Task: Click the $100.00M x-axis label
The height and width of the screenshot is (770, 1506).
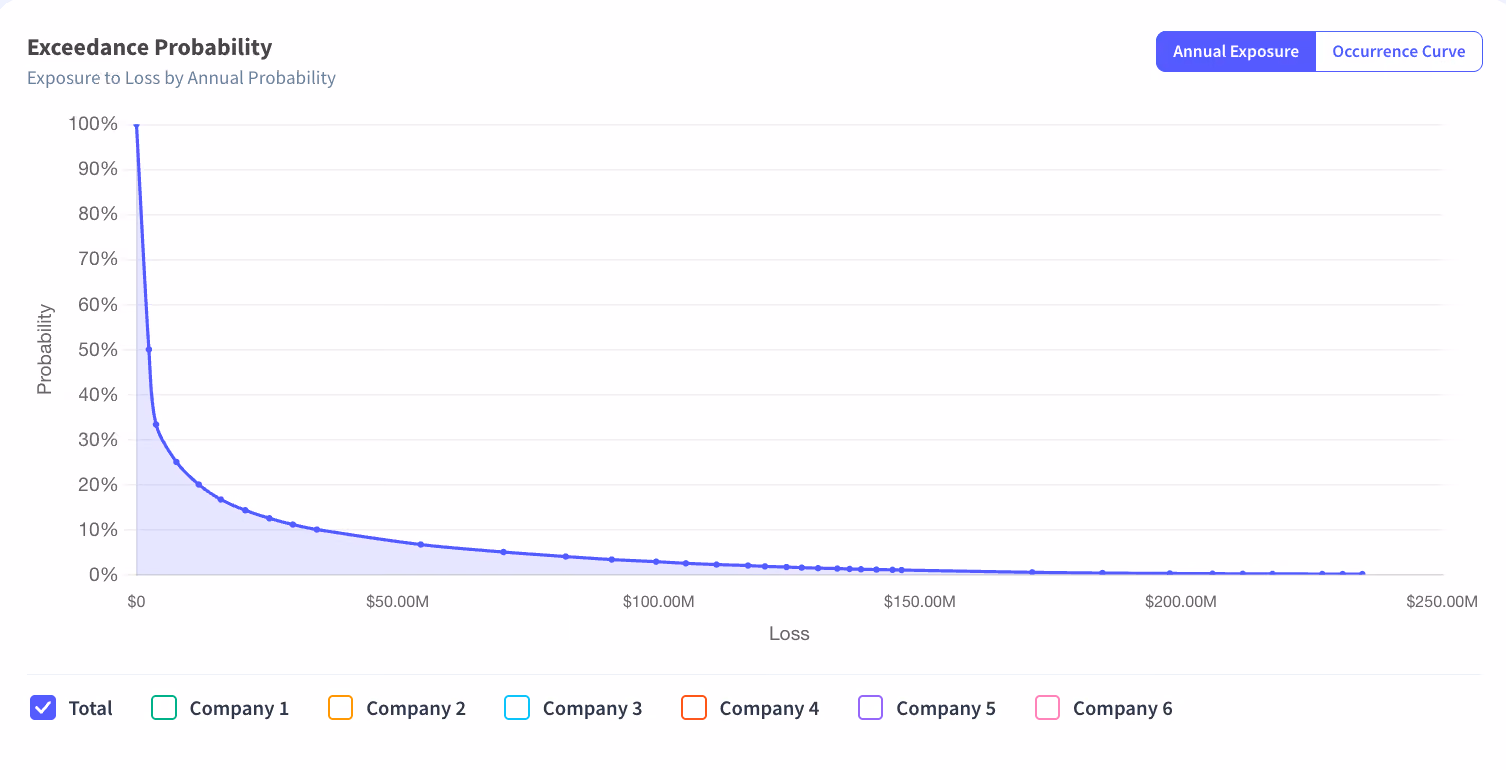Action: [658, 602]
